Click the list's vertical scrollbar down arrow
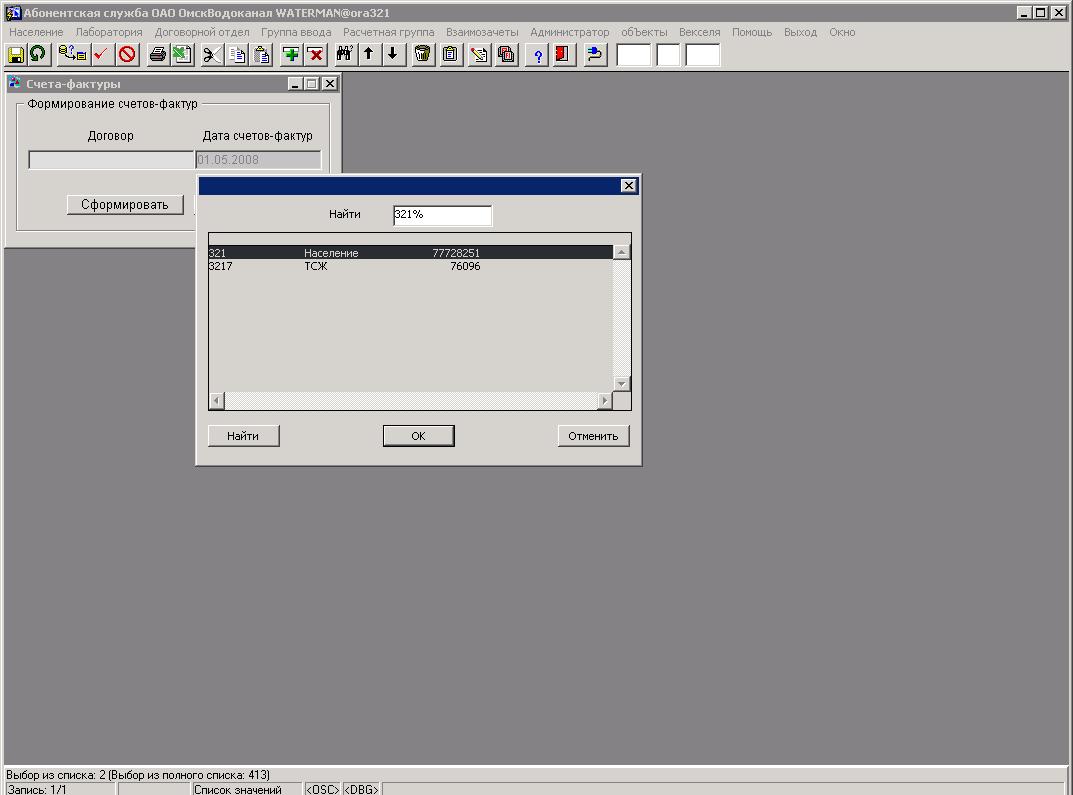1073x795 pixels. (622, 384)
